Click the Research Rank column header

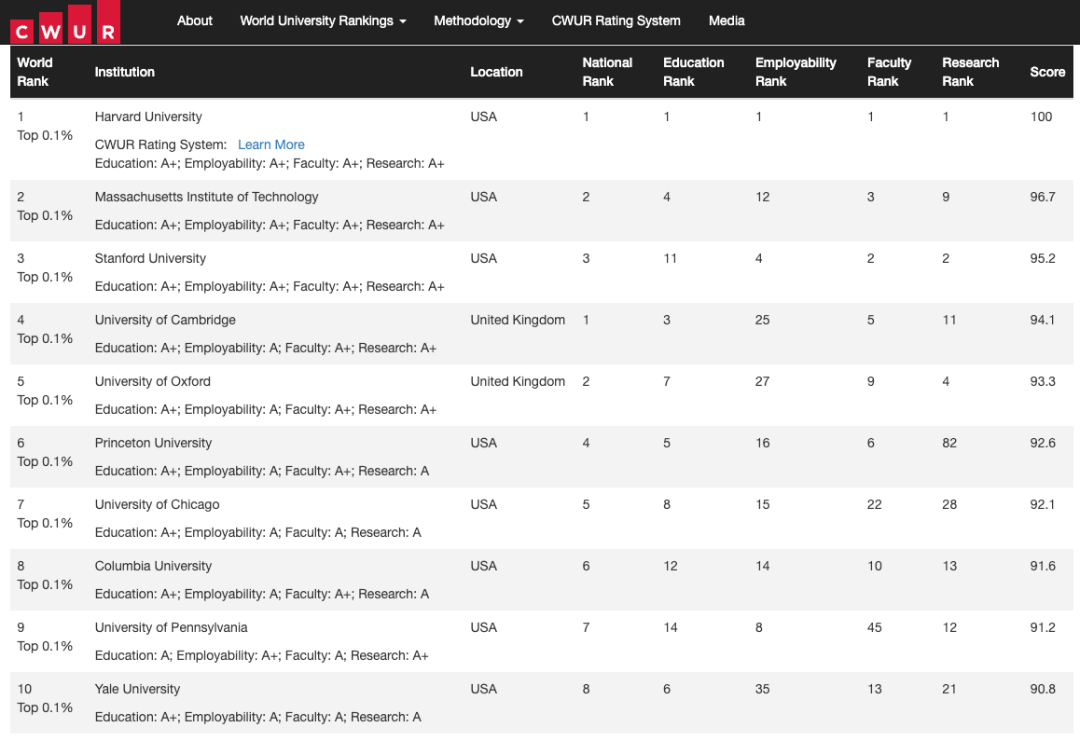[x=970, y=72]
